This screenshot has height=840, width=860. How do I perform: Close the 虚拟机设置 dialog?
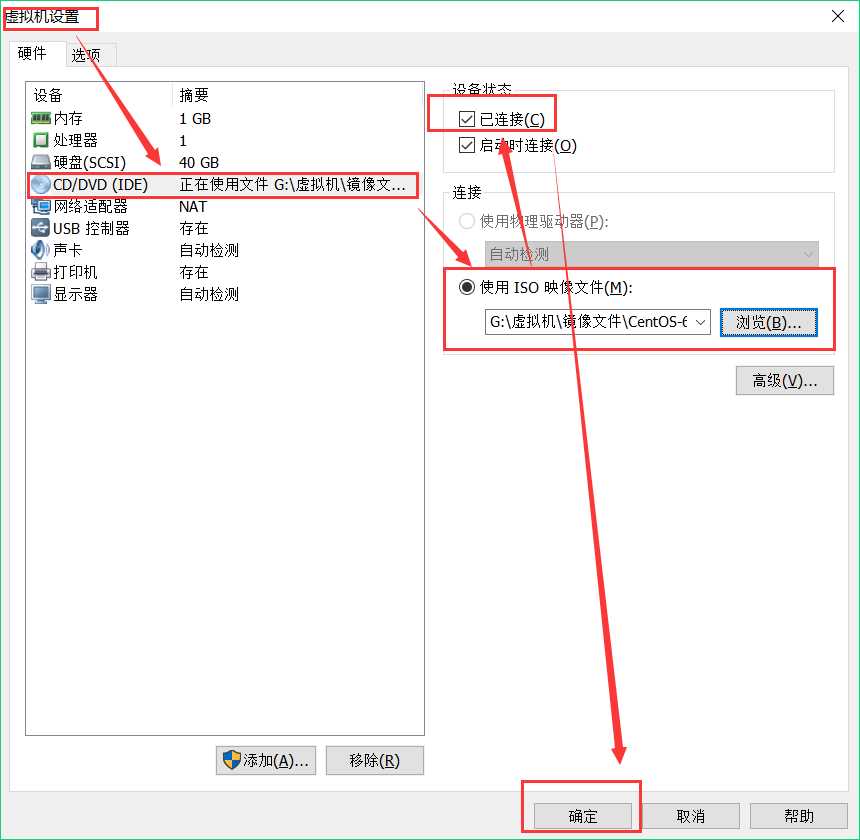(838, 16)
